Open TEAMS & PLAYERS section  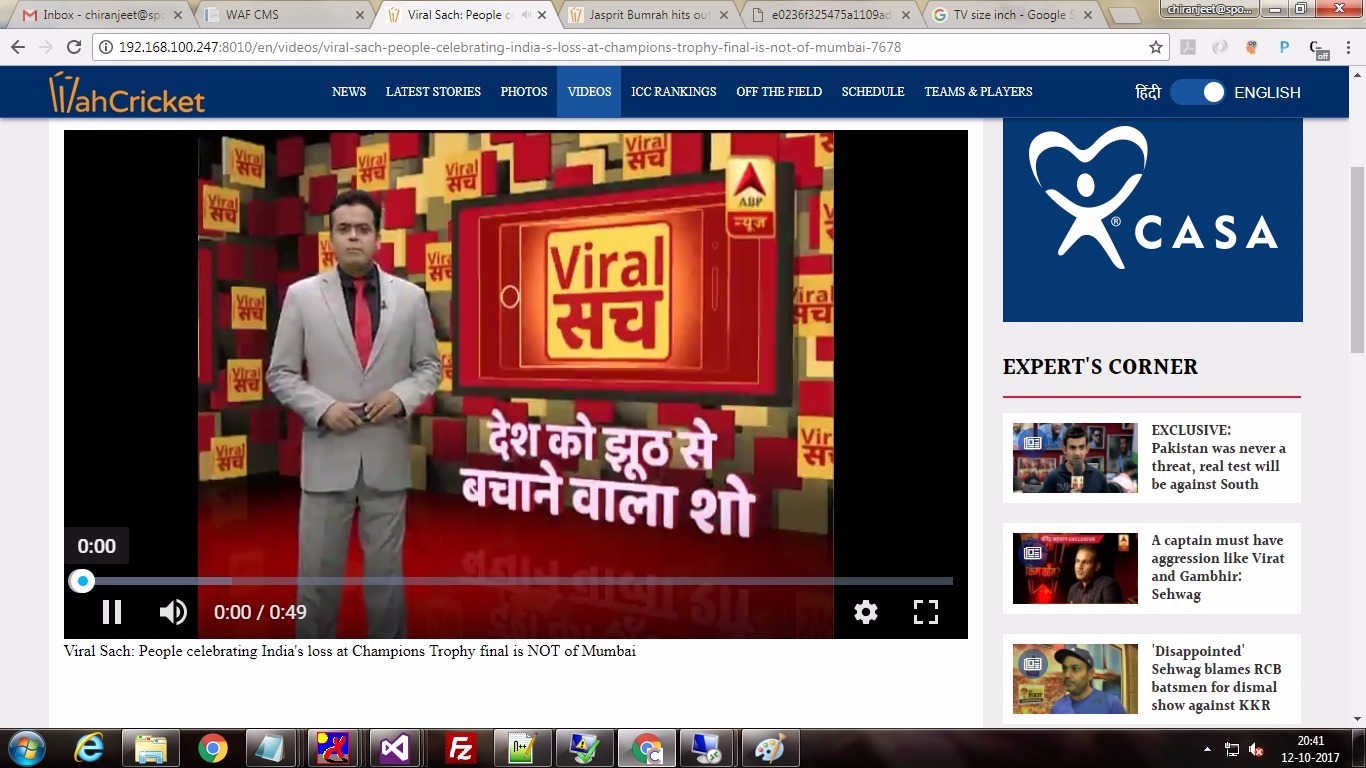pyautogui.click(x=978, y=91)
